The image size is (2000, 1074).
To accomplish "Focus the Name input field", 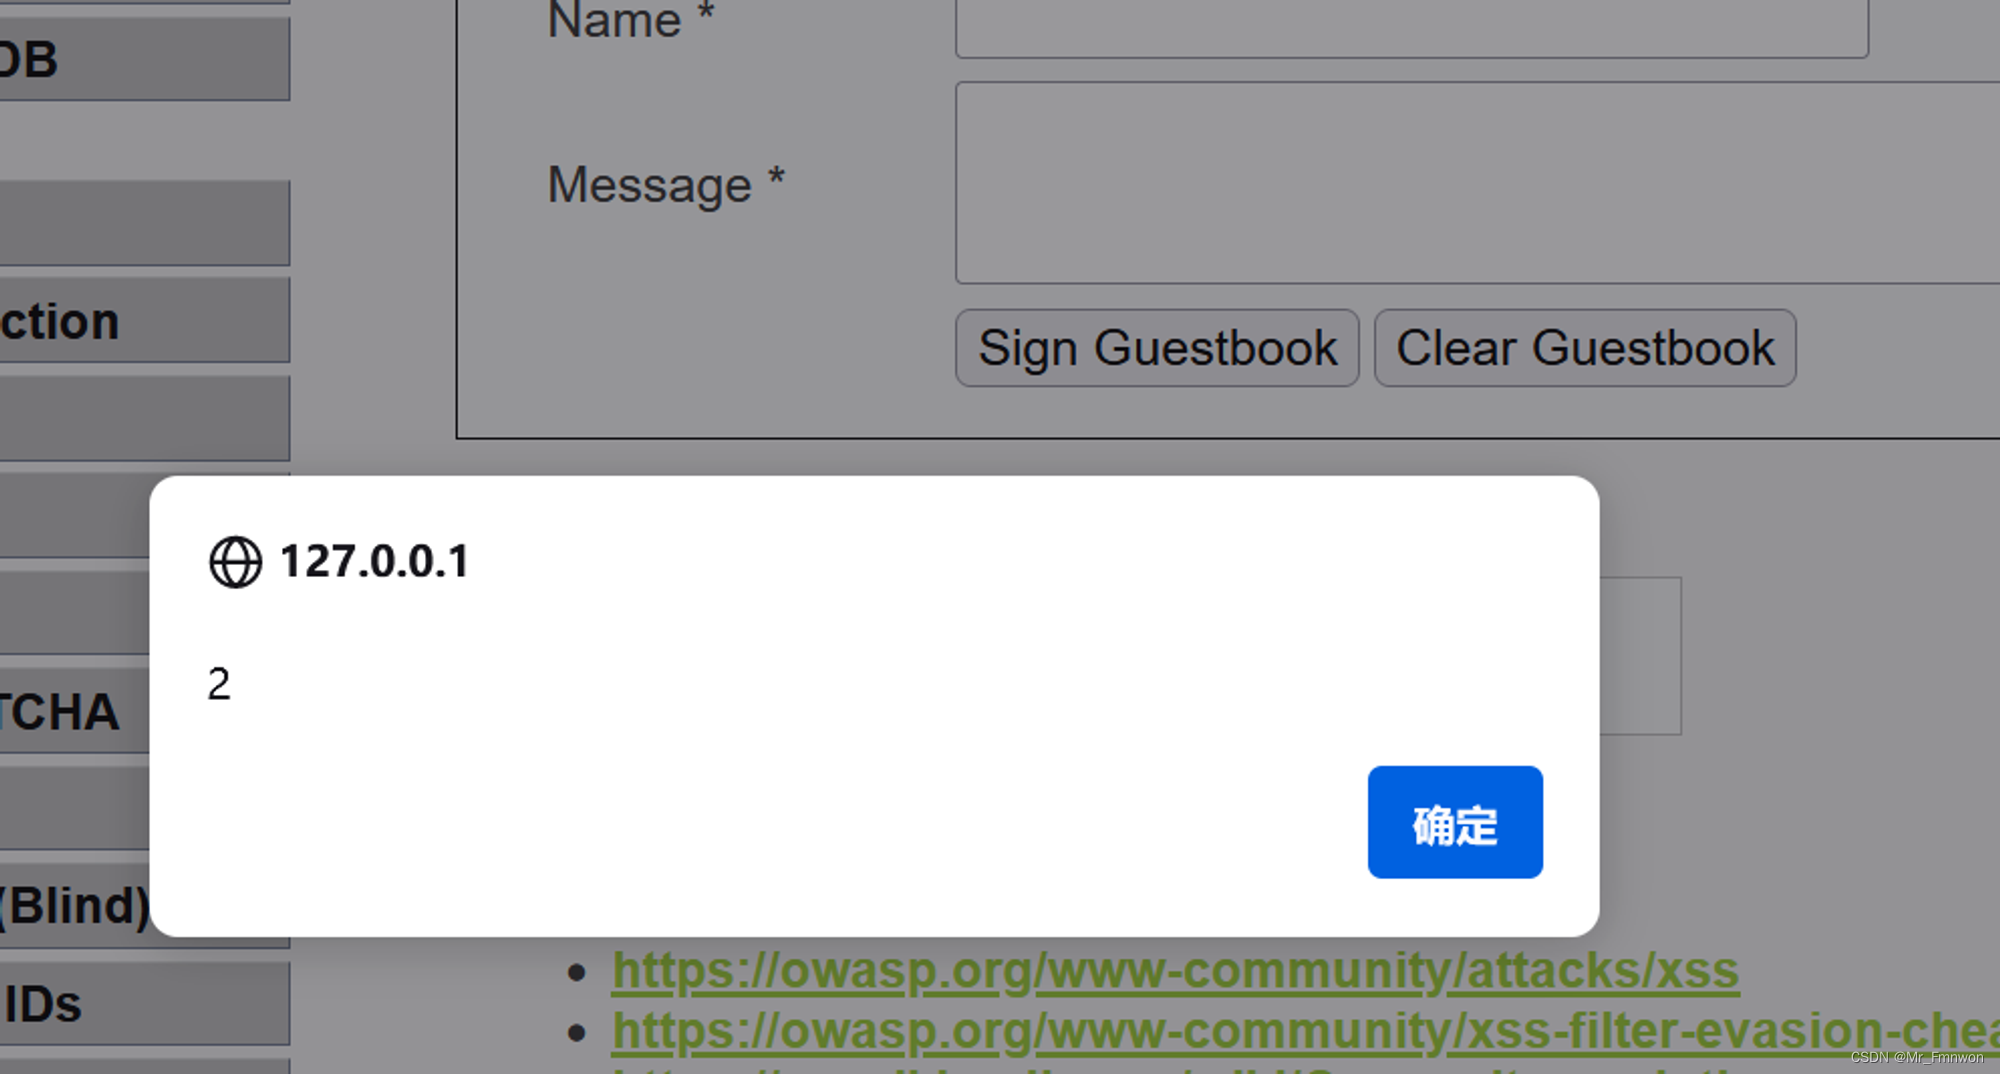I will (x=1412, y=28).
